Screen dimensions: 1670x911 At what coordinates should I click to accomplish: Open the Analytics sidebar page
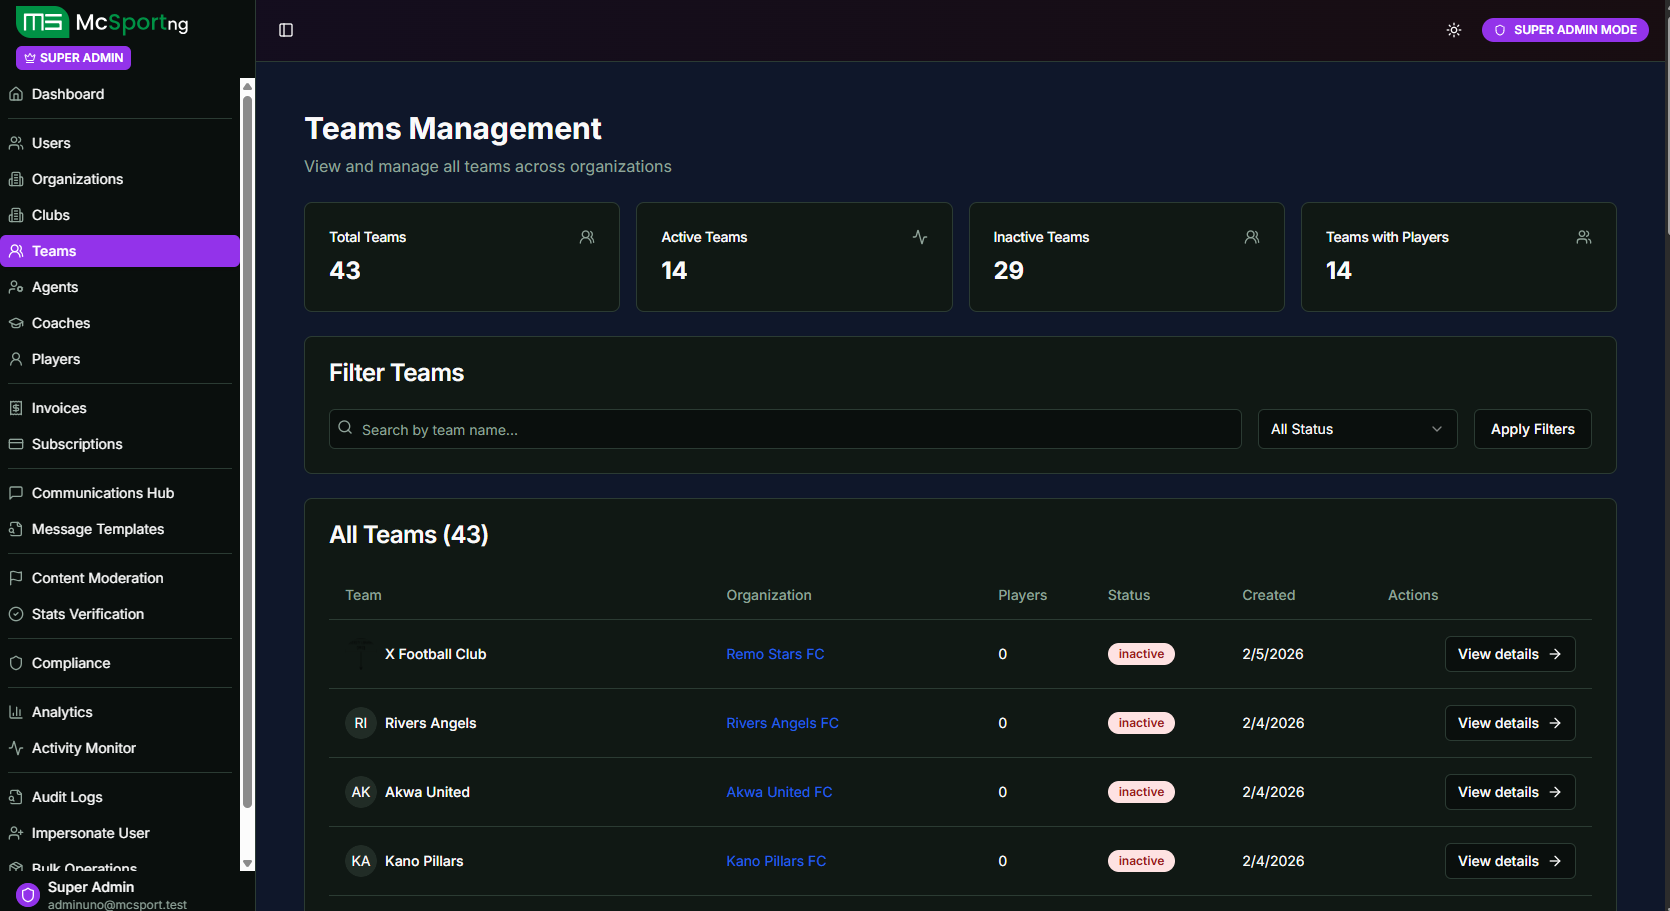(62, 712)
